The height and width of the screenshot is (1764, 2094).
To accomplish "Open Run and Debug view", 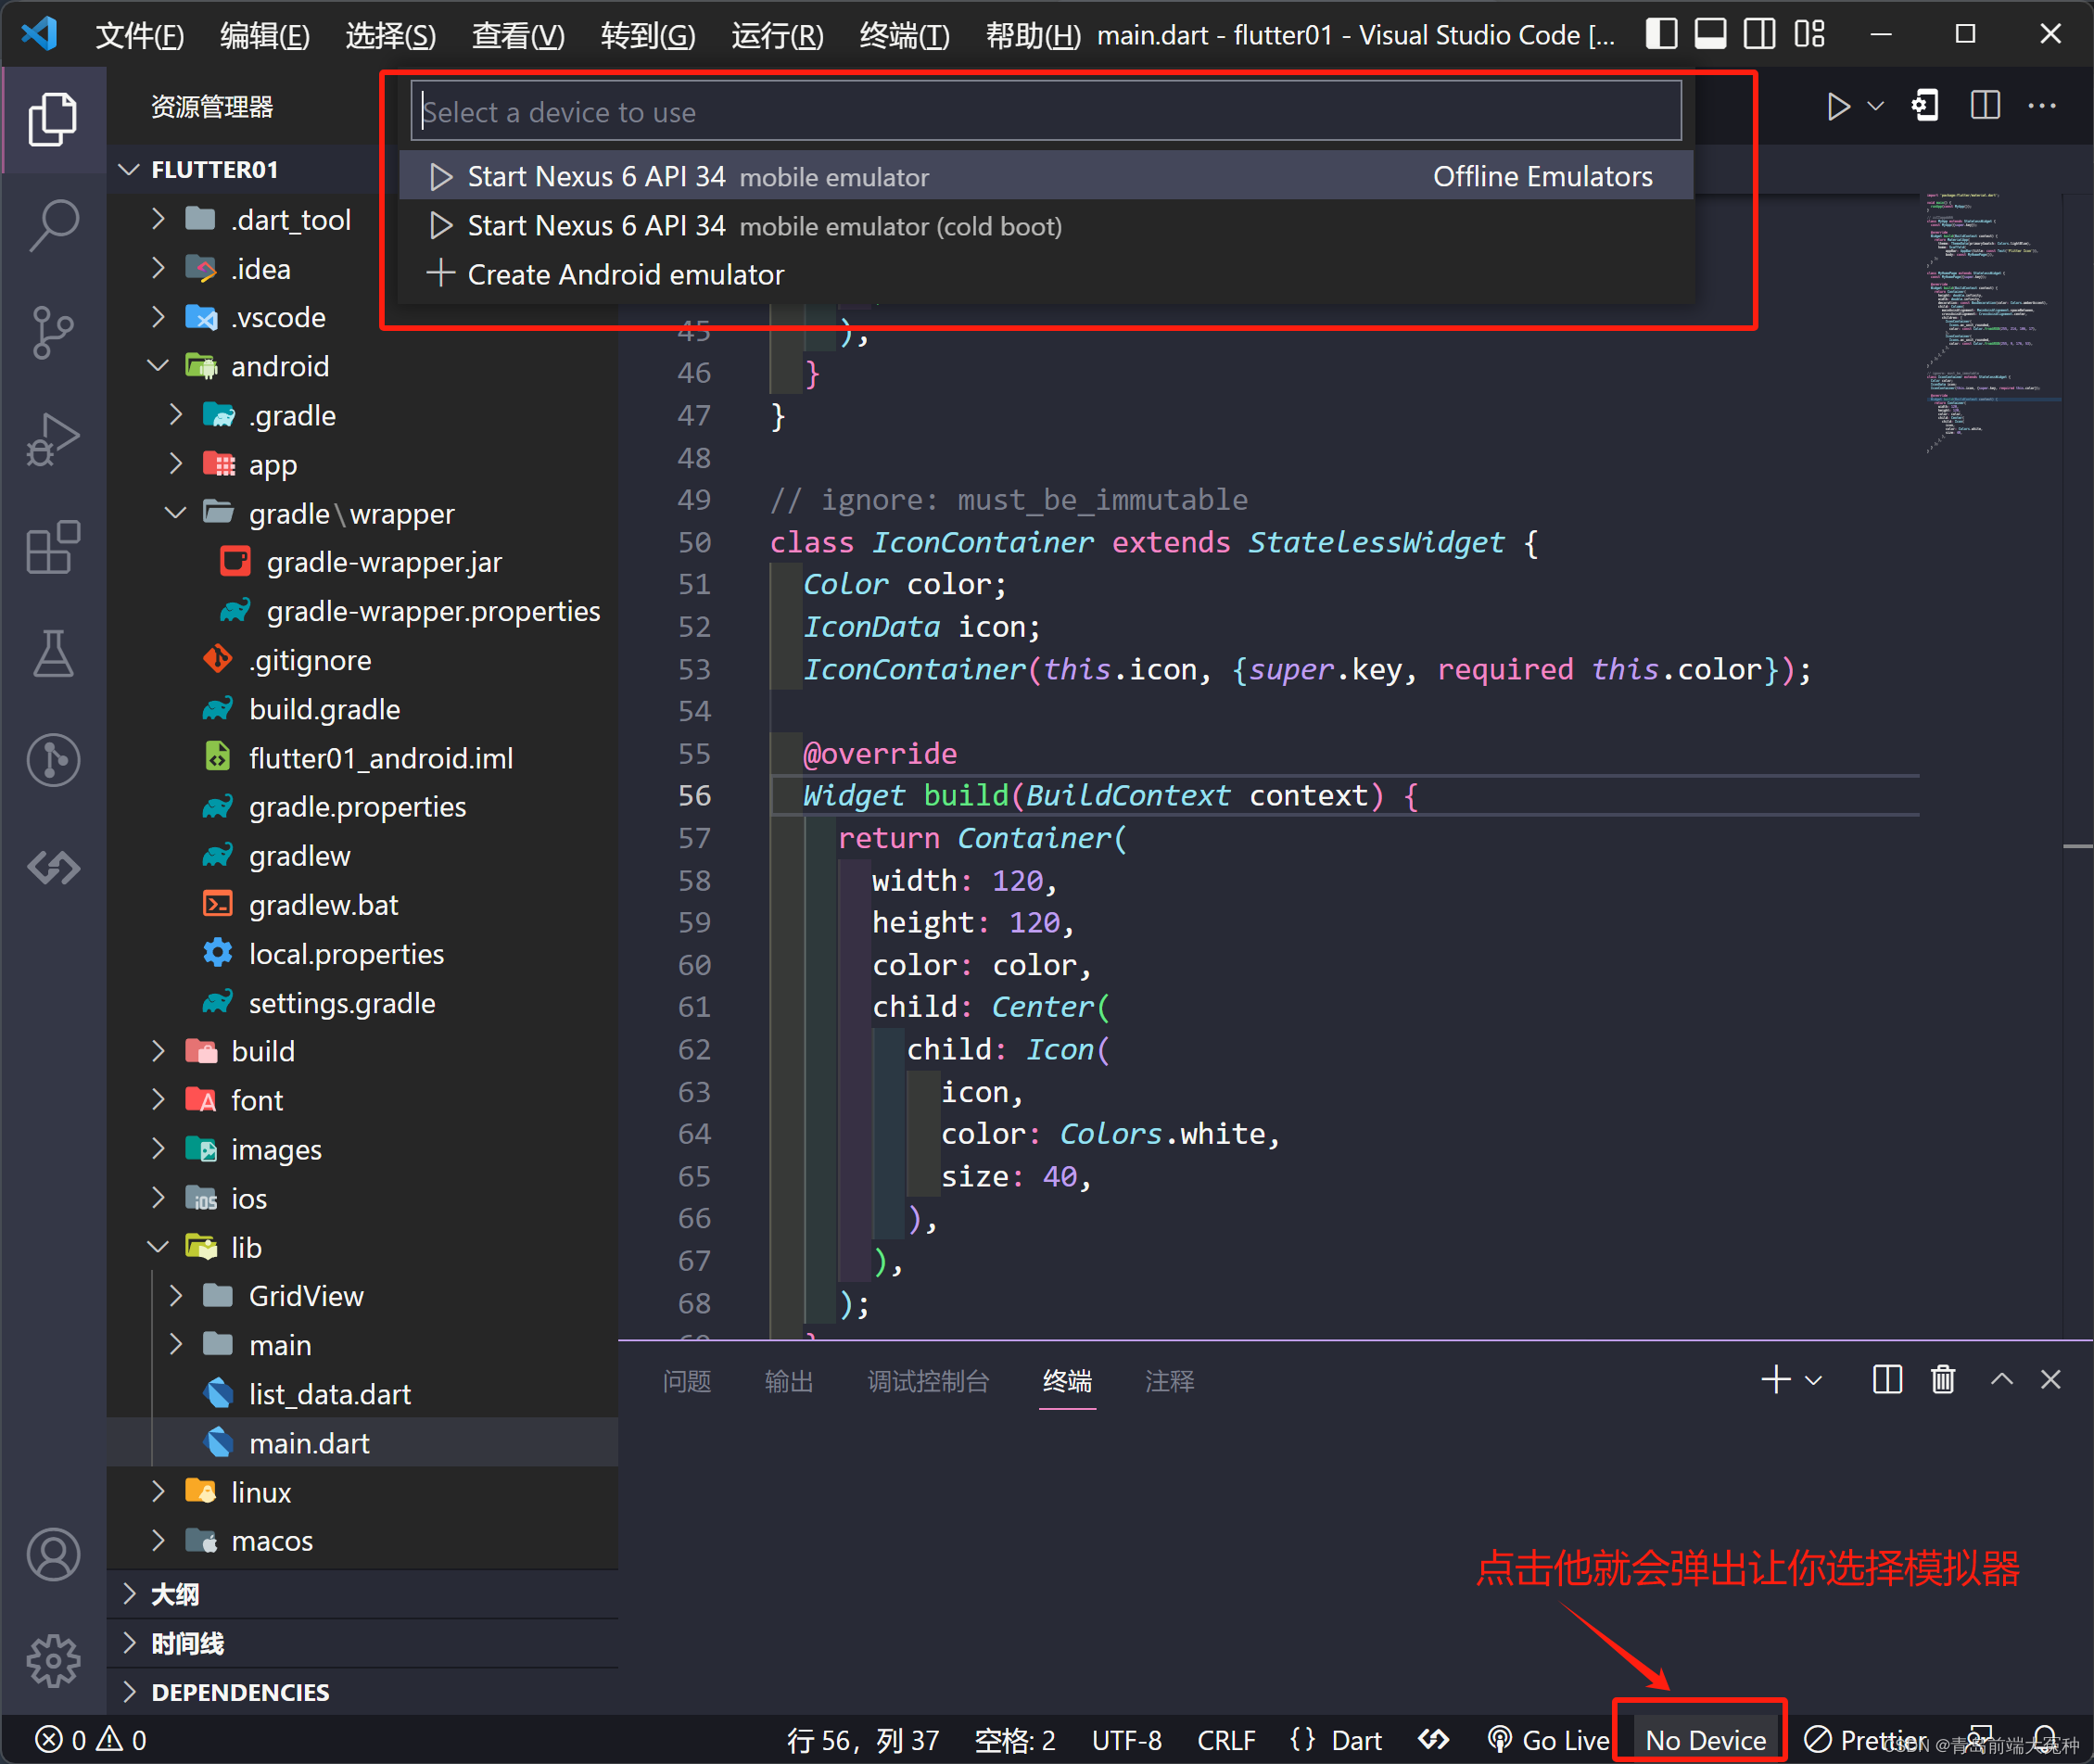I will 53,440.
